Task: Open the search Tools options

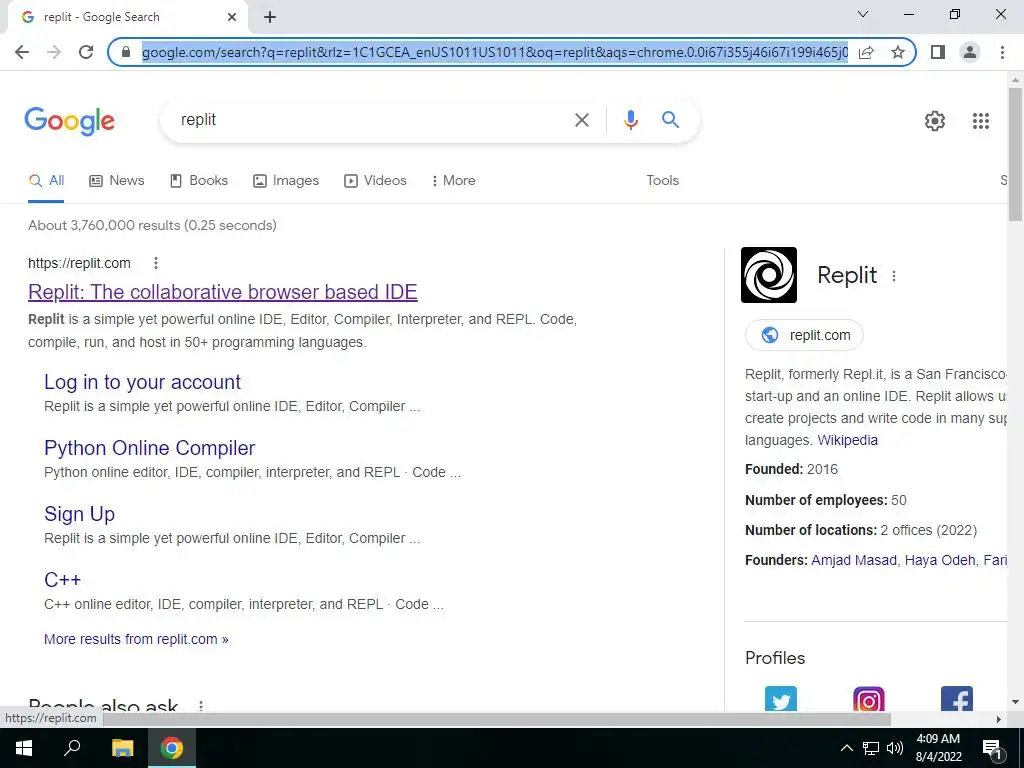Action: pyautogui.click(x=662, y=181)
